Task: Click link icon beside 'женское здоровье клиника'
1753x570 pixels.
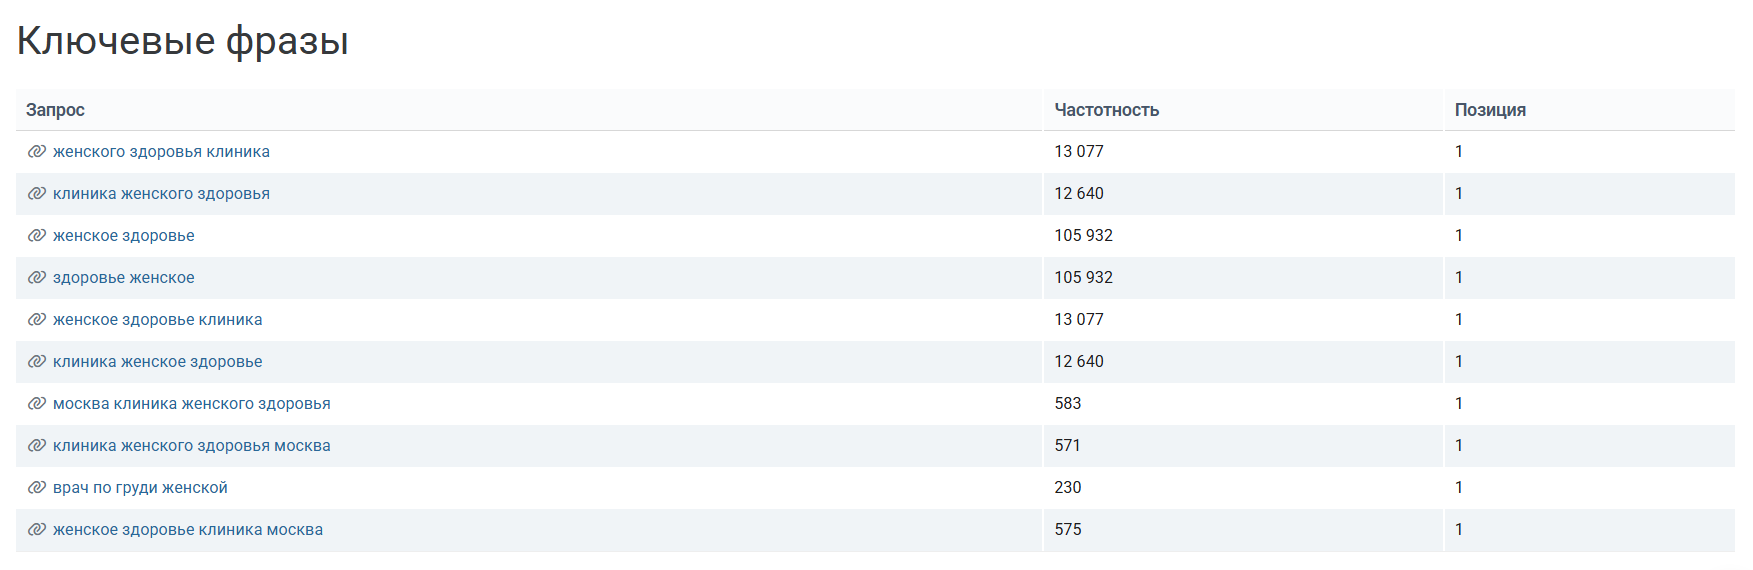Action: click(x=37, y=320)
